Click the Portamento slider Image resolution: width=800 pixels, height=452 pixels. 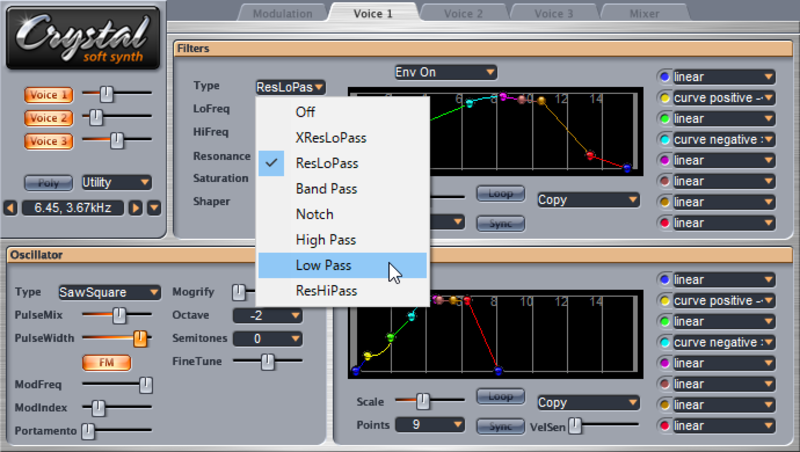[x=117, y=431]
